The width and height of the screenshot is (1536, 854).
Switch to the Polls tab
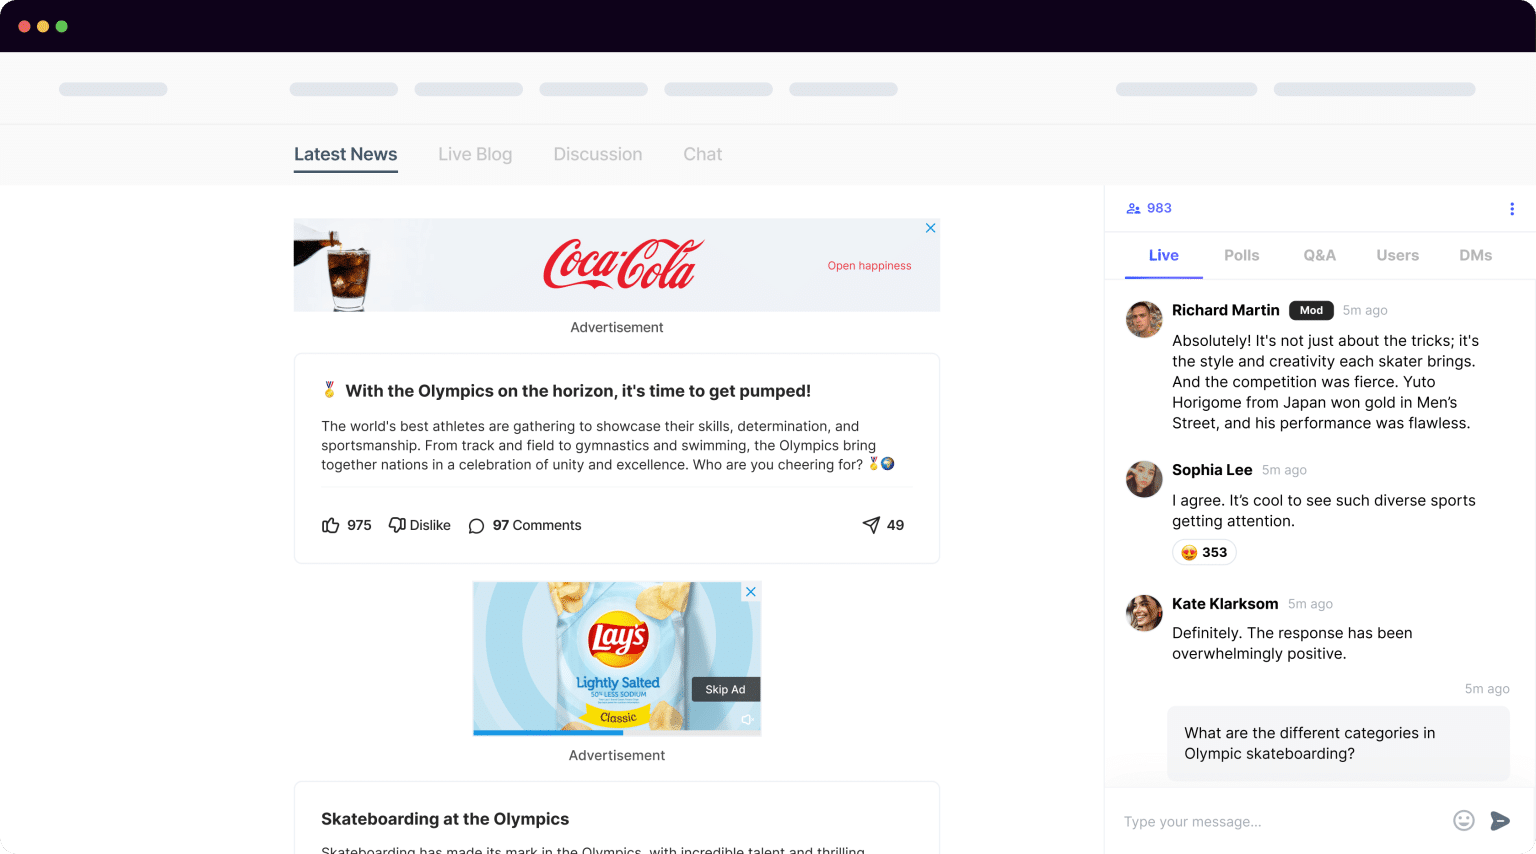tap(1241, 255)
